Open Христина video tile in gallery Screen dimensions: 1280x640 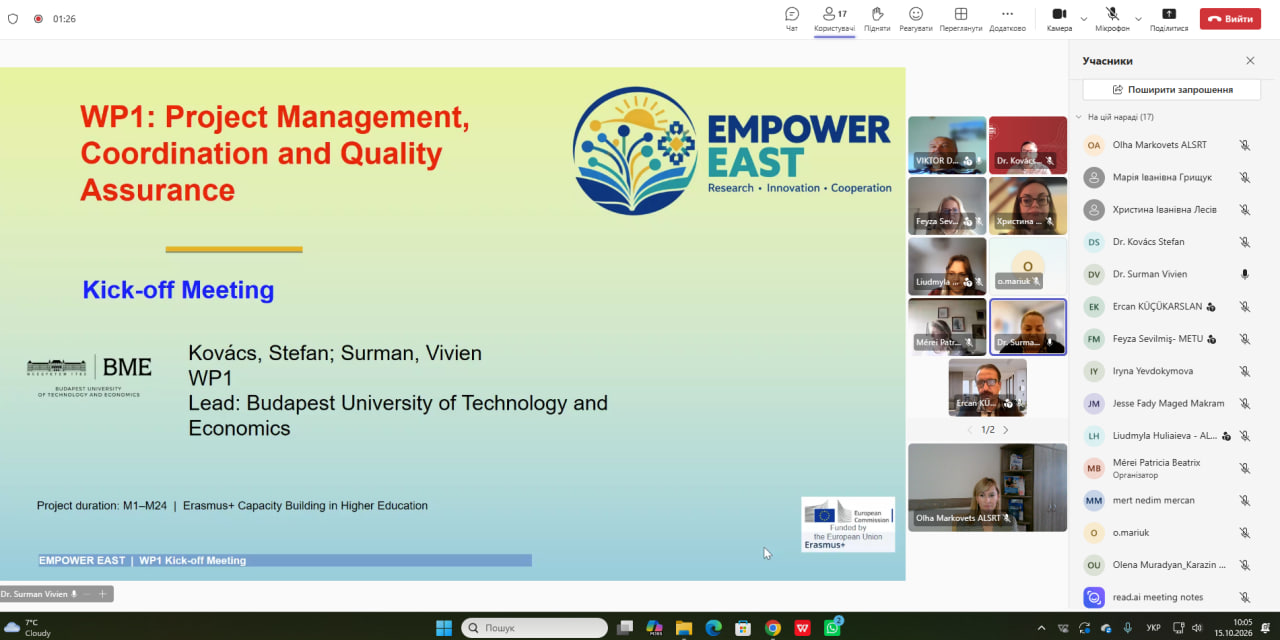tap(1028, 206)
